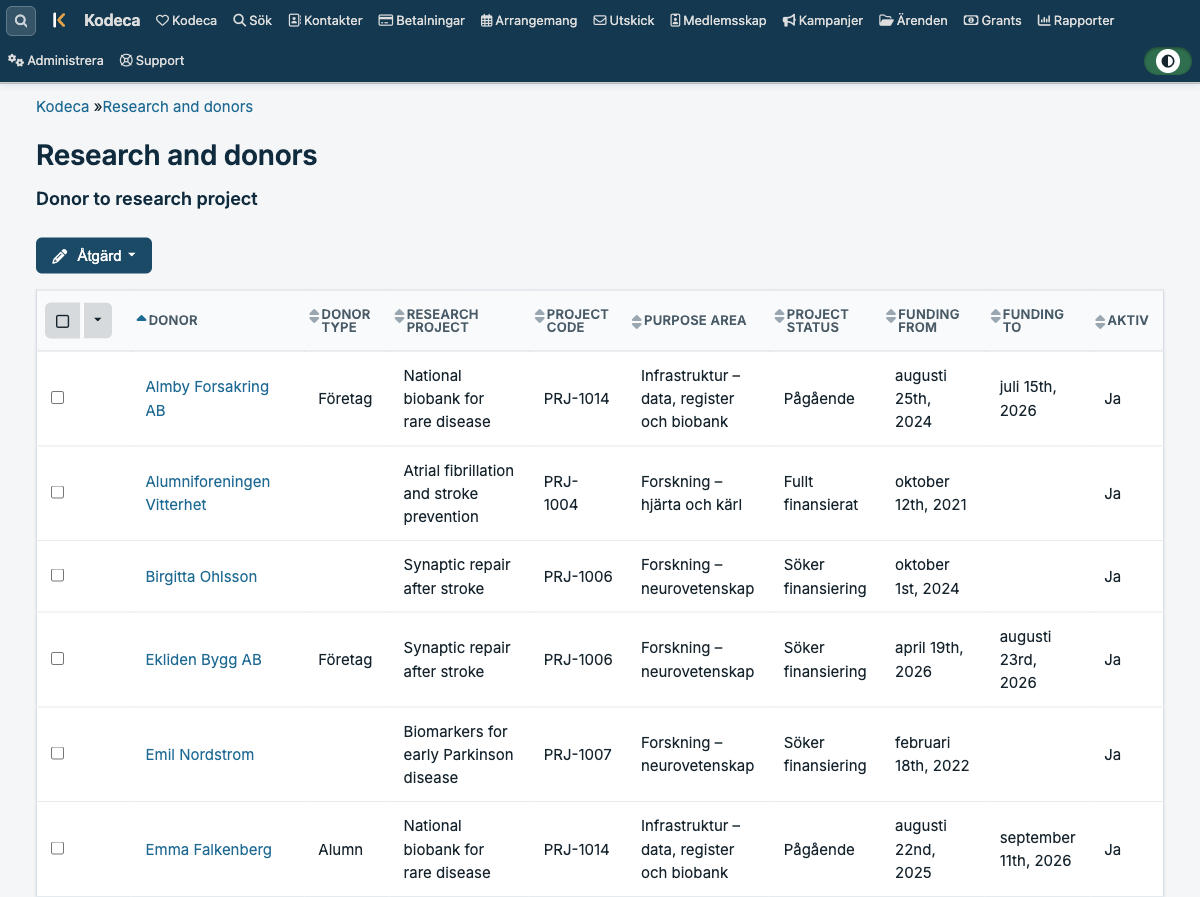Image resolution: width=1200 pixels, height=897 pixels.
Task: Open the Ärenden folder menu
Action: coord(913,20)
